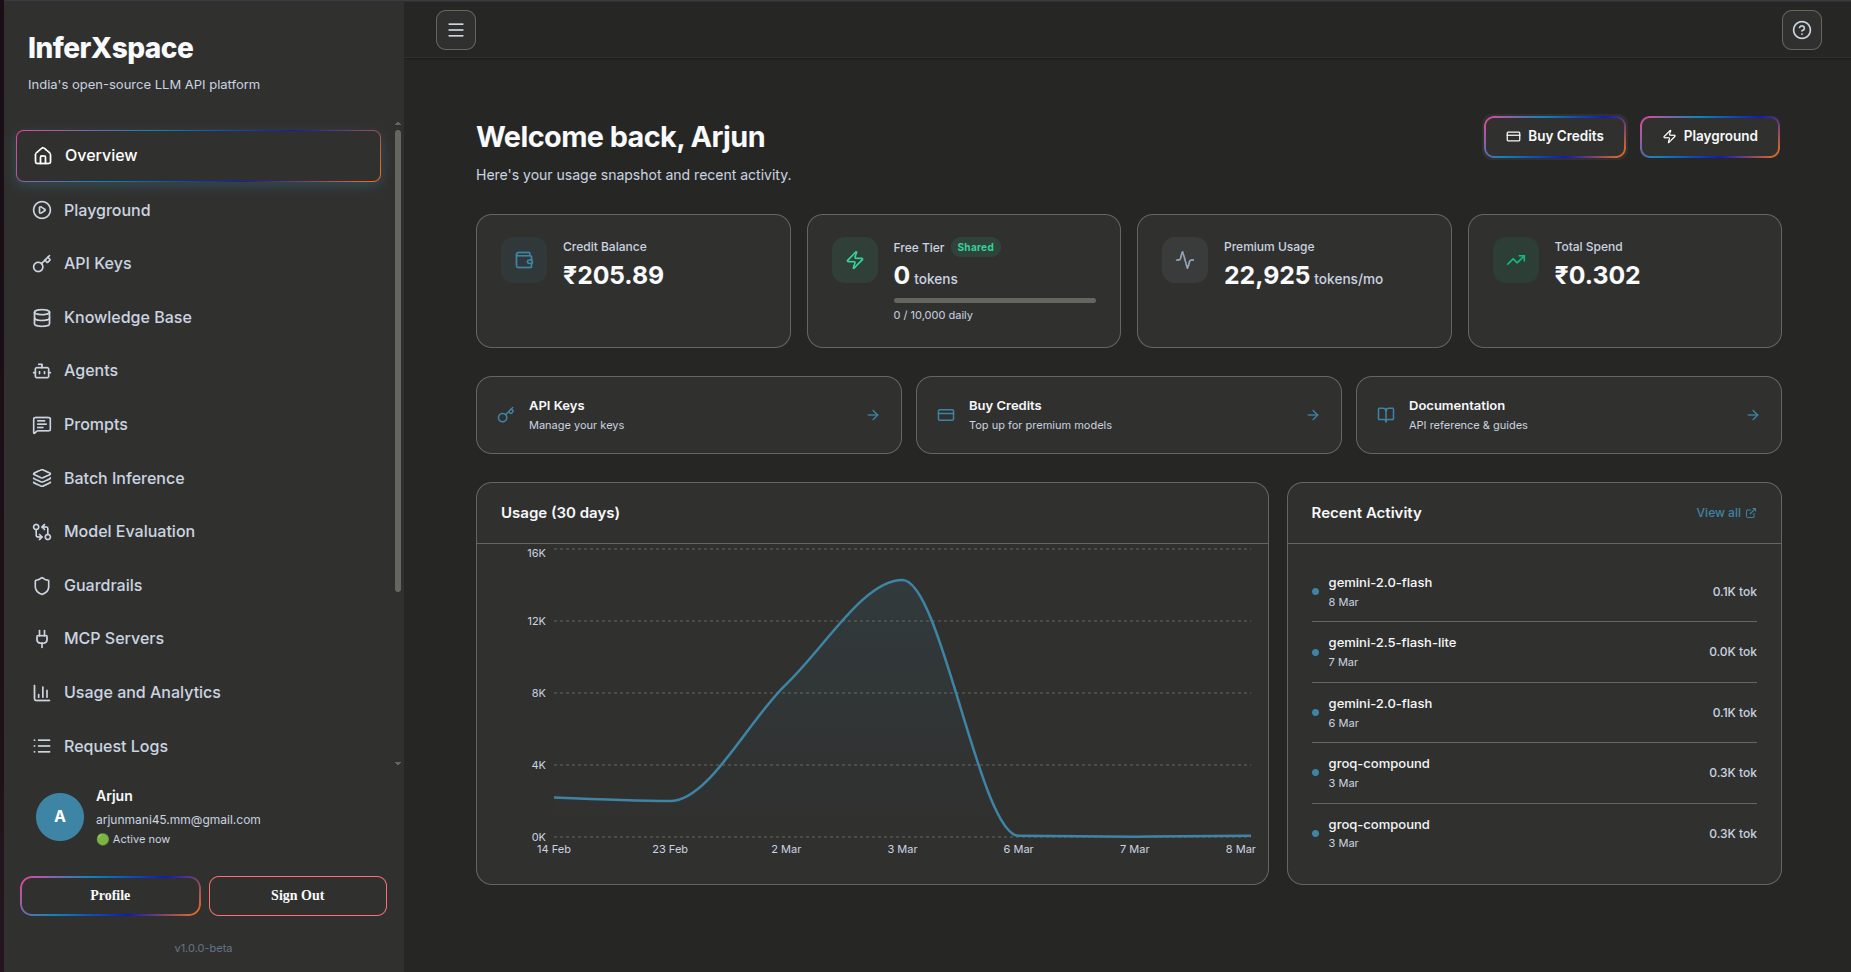Click the hamburger menu icon at top
This screenshot has width=1851, height=972.
455,30
